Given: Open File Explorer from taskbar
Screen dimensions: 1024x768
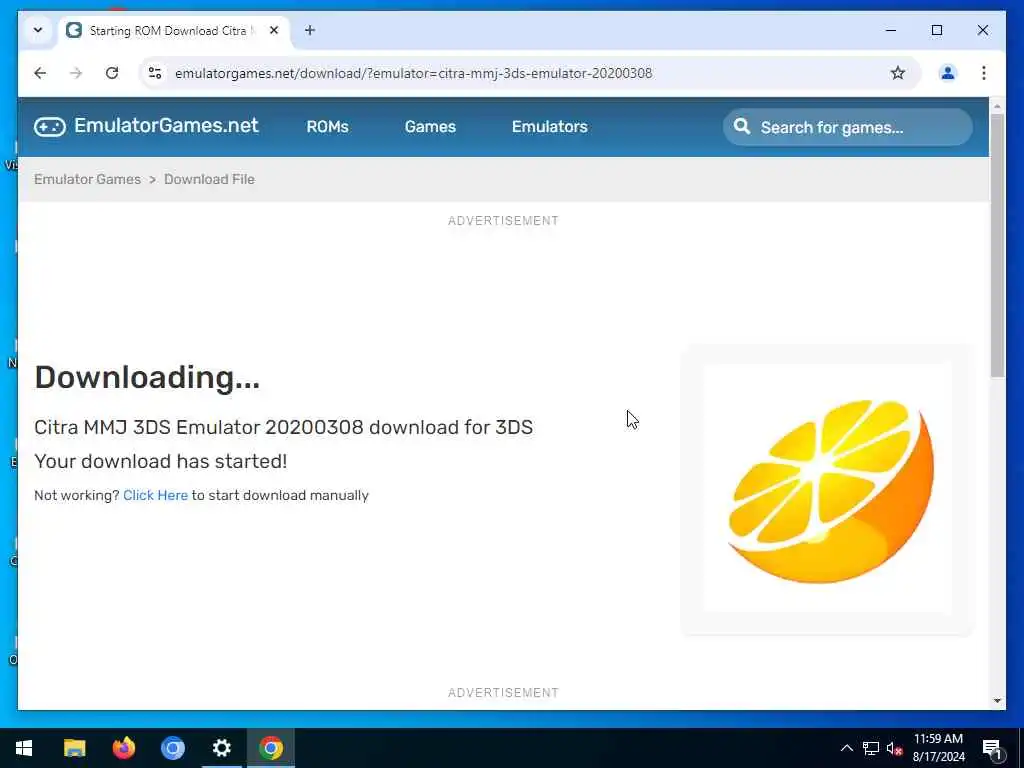Looking at the screenshot, I should tap(74, 748).
